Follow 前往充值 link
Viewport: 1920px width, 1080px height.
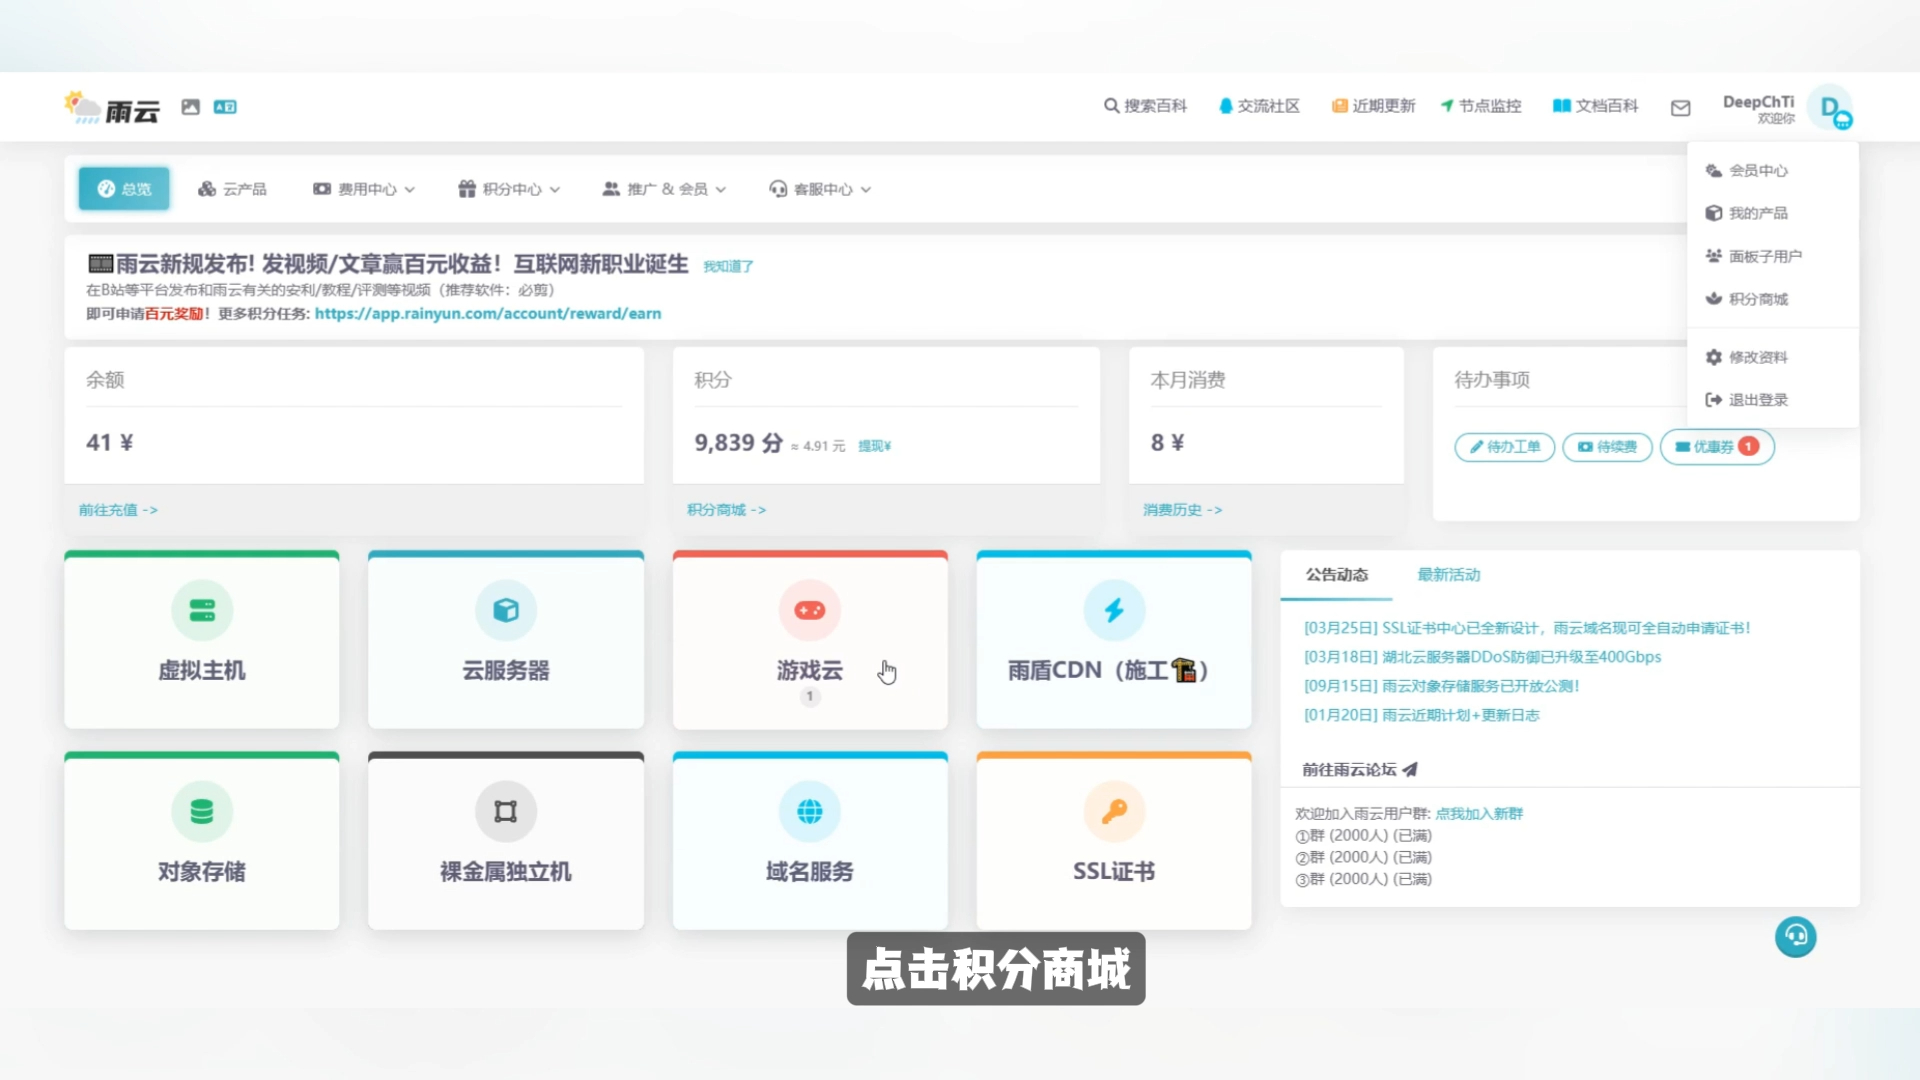(118, 510)
